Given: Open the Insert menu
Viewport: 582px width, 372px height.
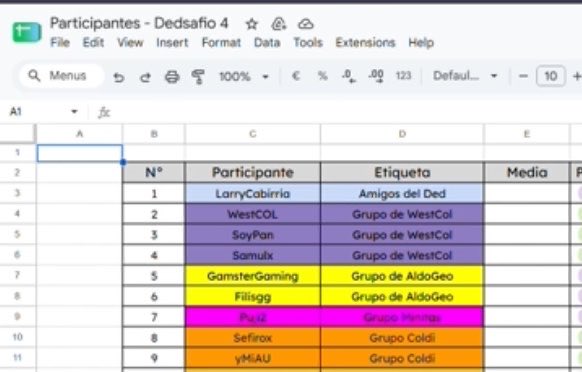Looking at the screenshot, I should pos(172,43).
